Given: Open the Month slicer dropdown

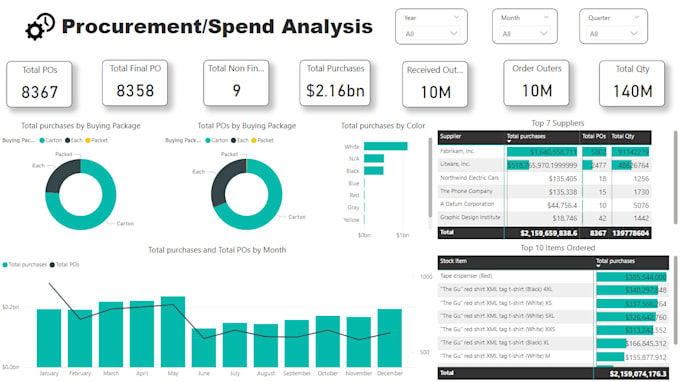Looking at the screenshot, I should coord(524,33).
